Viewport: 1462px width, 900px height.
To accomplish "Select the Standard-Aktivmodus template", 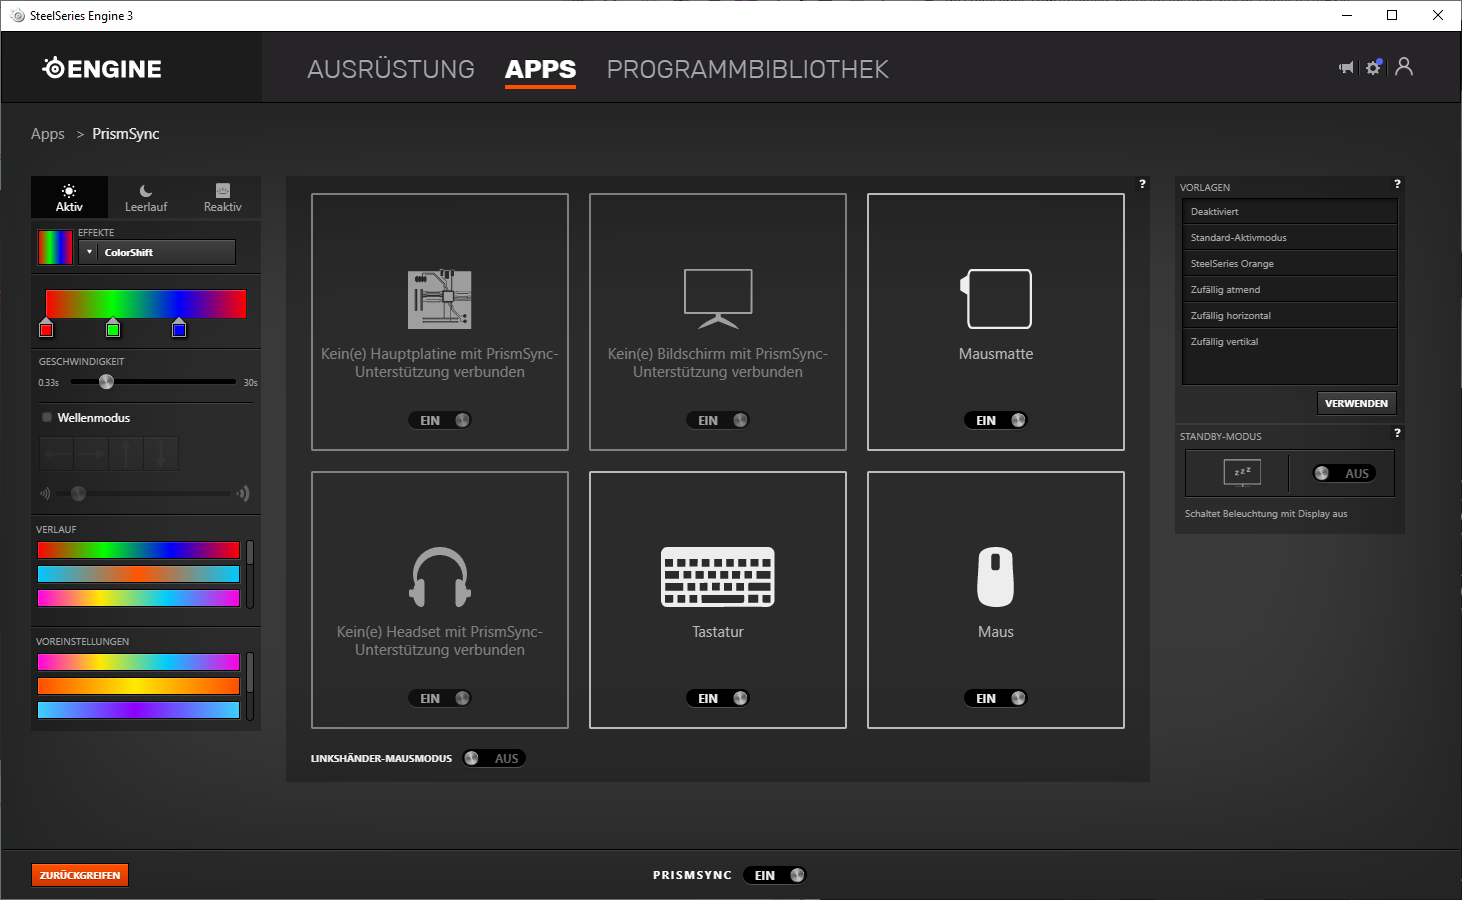I will tap(1289, 237).
